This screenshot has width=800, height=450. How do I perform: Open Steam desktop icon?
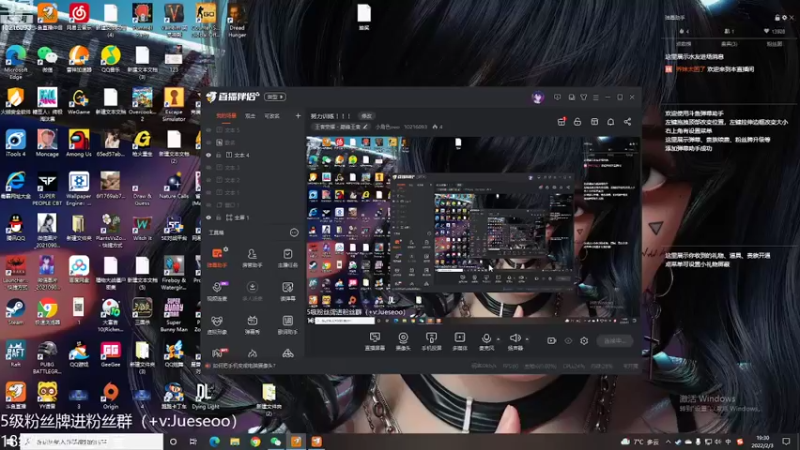point(15,312)
